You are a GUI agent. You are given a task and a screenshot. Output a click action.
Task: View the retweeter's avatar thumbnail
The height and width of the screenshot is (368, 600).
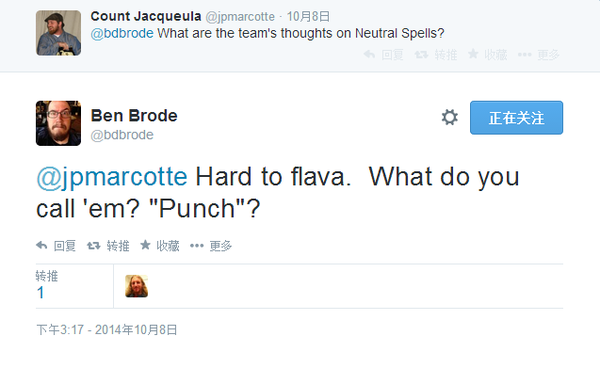[x=137, y=286]
